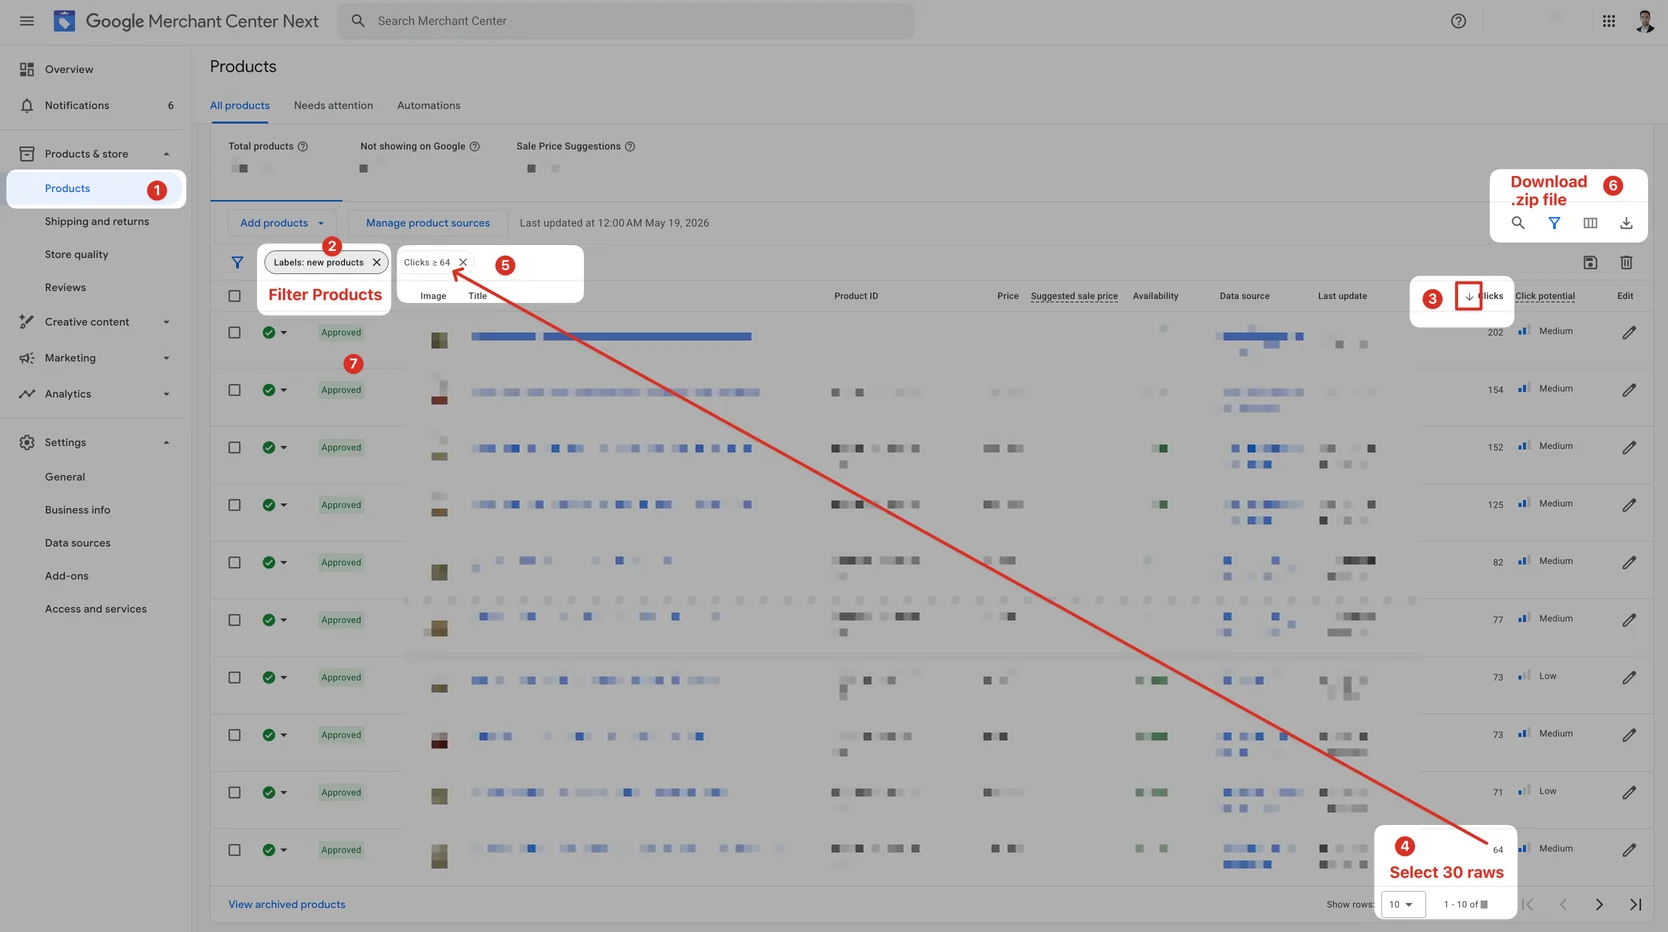Click the search magnifier in the table toolbar
Viewport: 1668px width, 932px height.
(x=1517, y=223)
